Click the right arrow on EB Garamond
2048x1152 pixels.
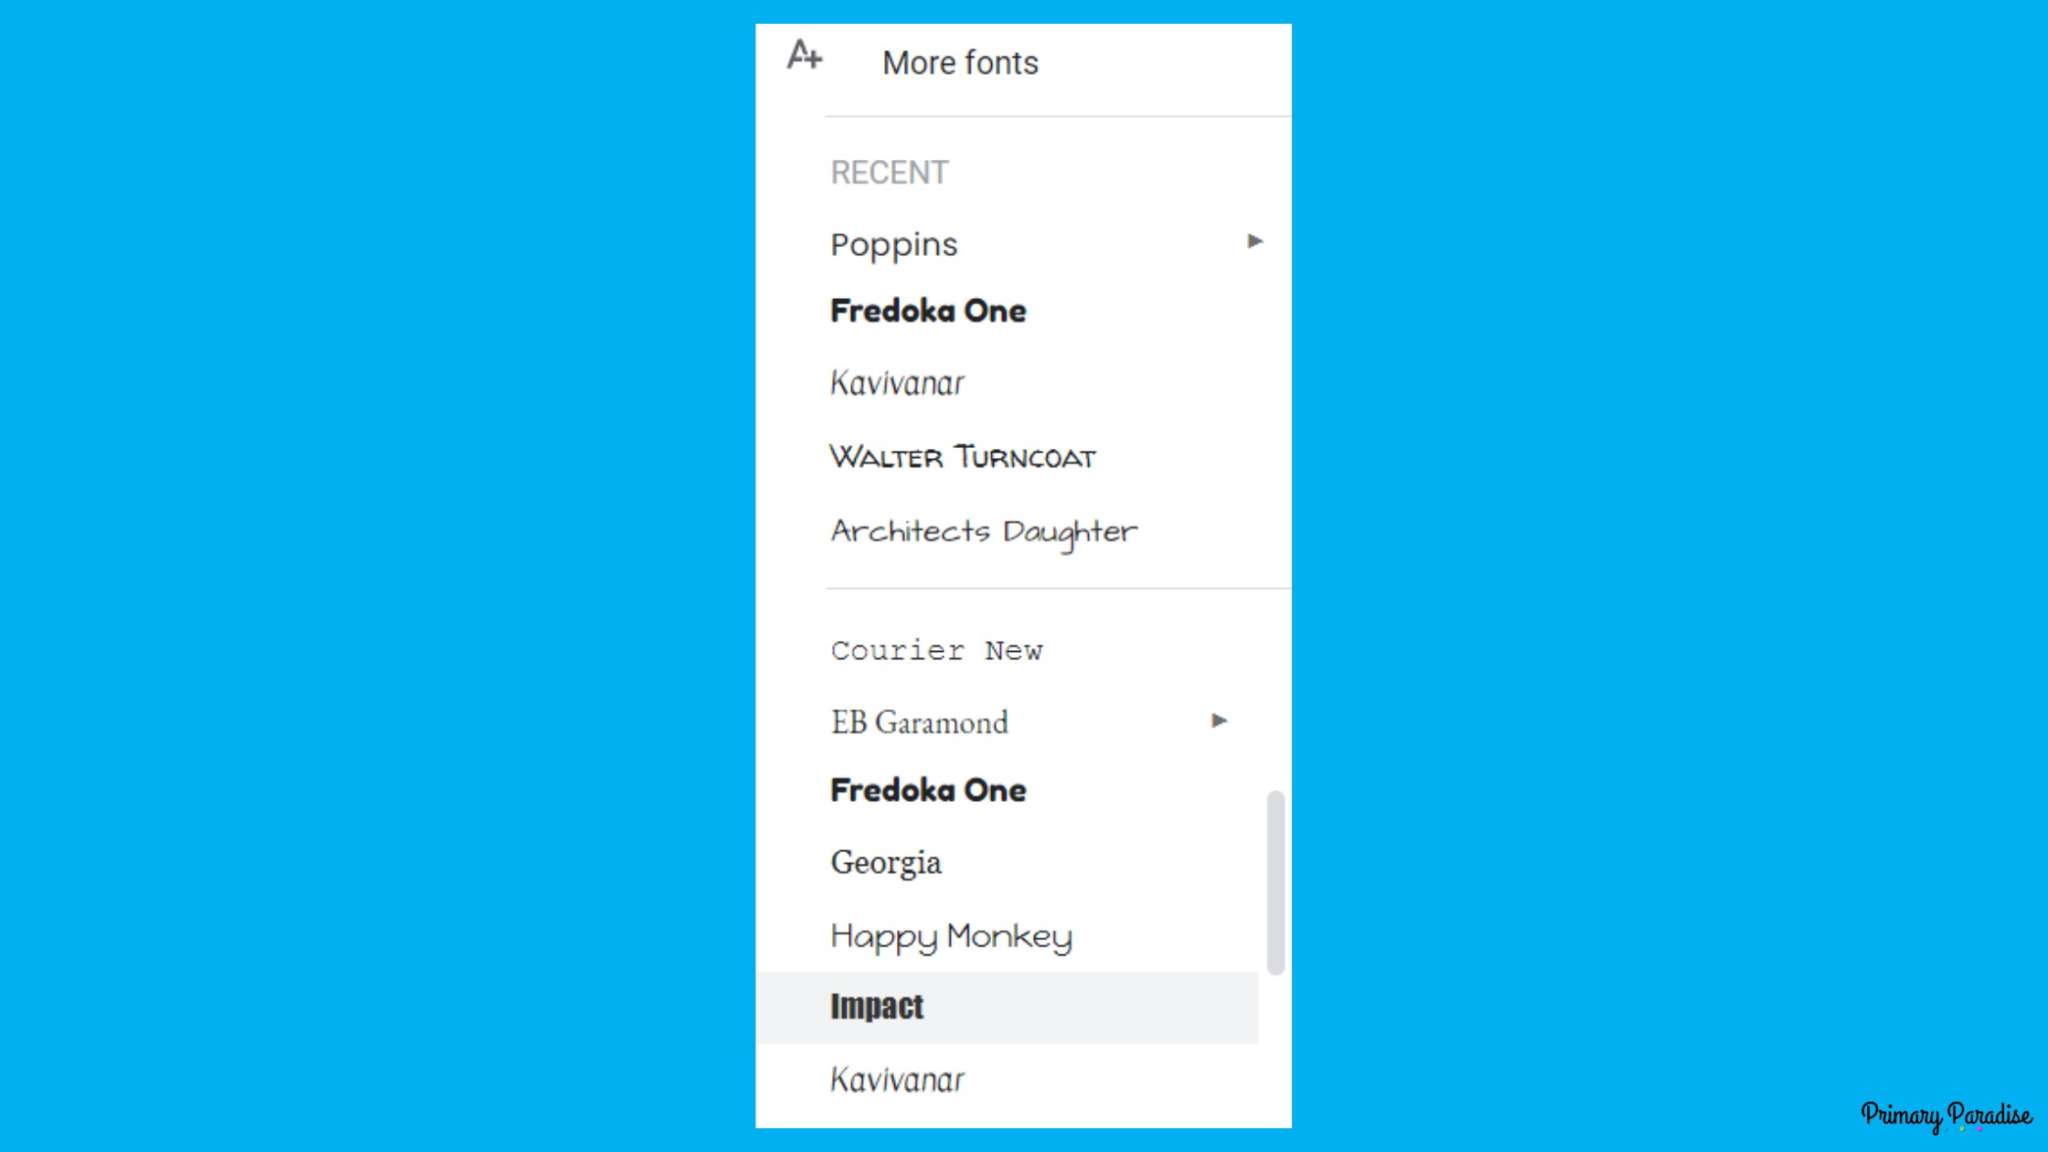tap(1218, 720)
